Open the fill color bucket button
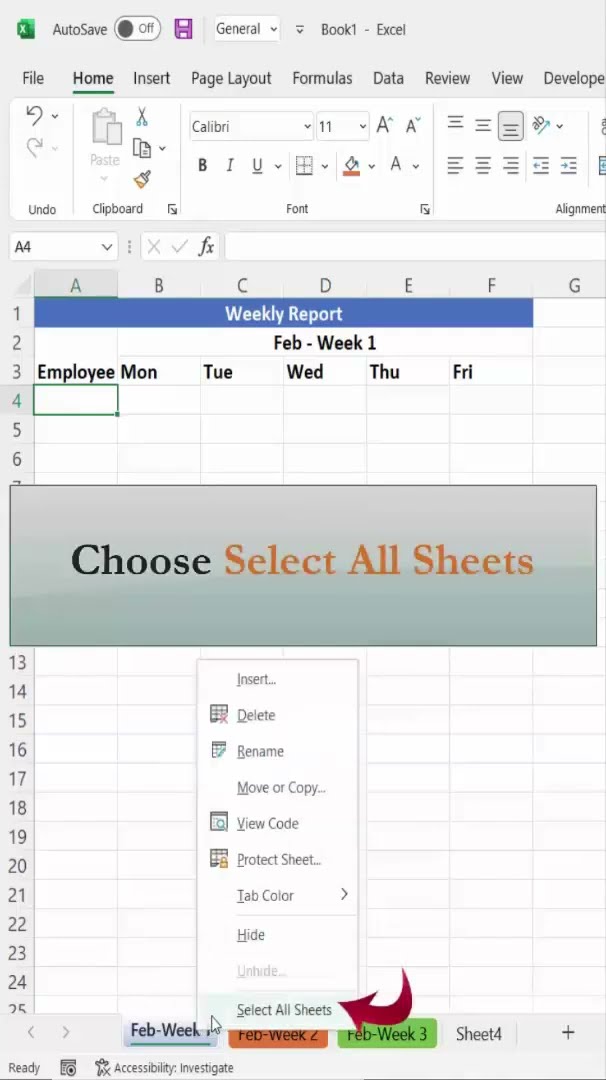 351,166
